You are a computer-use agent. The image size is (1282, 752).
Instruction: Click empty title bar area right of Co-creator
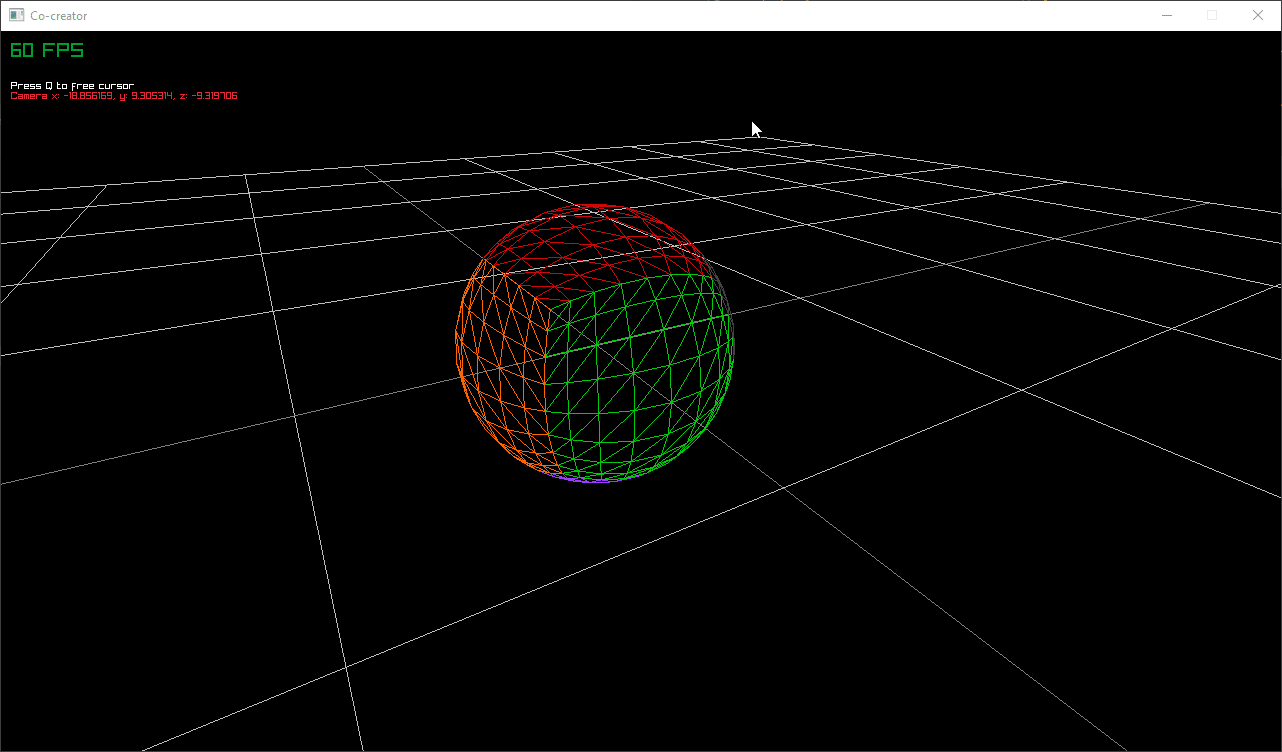(x=600, y=15)
